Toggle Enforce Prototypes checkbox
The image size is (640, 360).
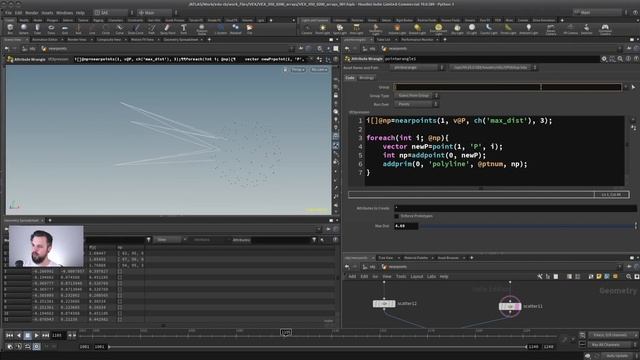coord(396,216)
